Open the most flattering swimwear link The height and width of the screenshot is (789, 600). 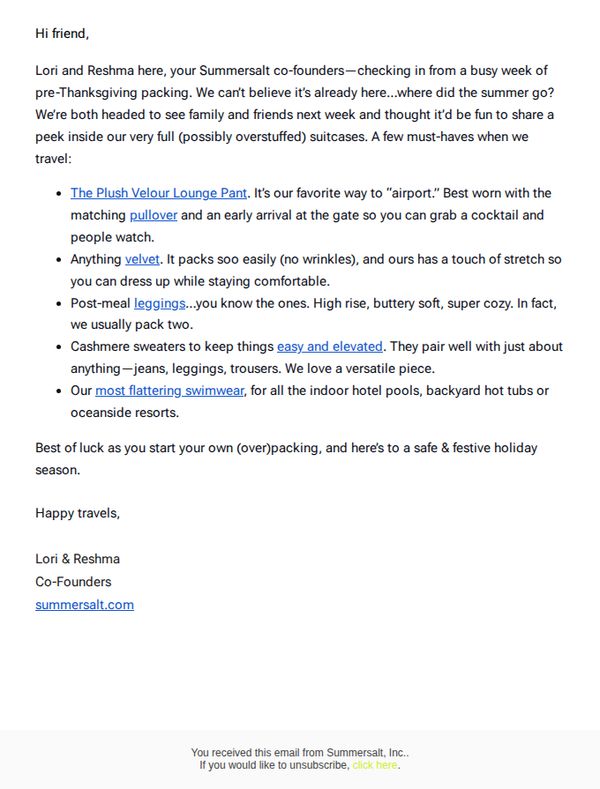coord(170,391)
